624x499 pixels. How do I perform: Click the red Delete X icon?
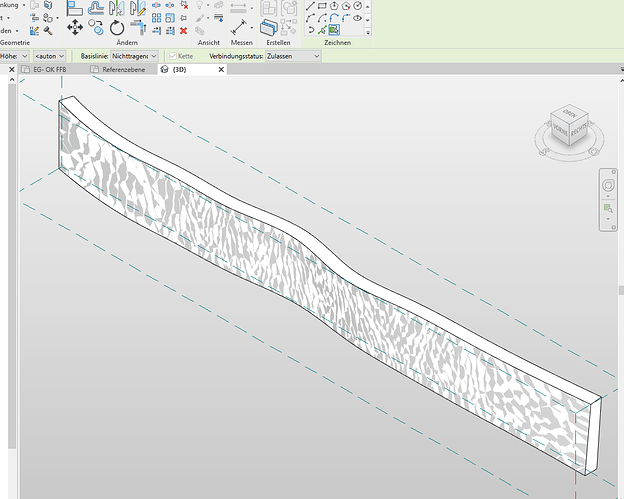tap(182, 29)
